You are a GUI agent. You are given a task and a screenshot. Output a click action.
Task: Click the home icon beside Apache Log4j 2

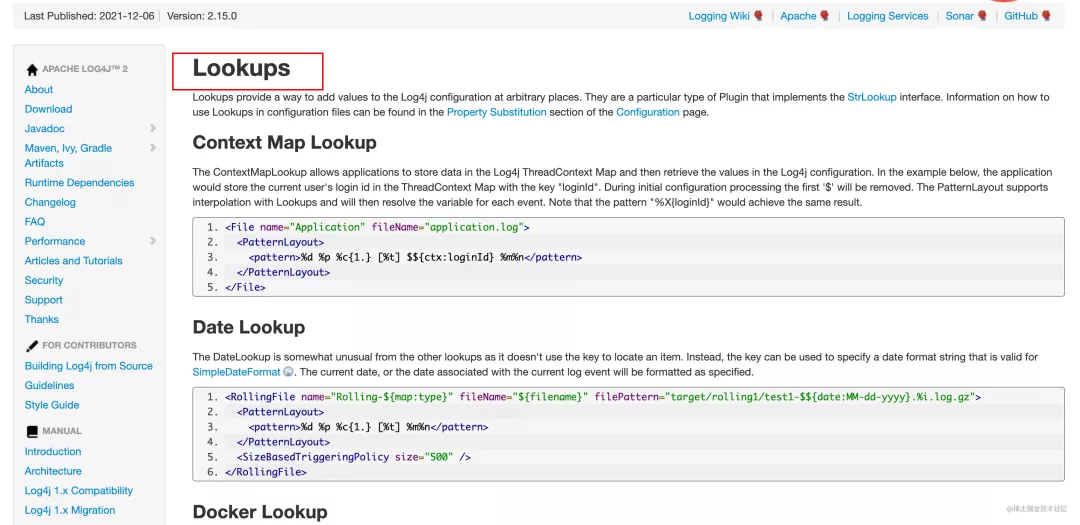click(x=32, y=70)
